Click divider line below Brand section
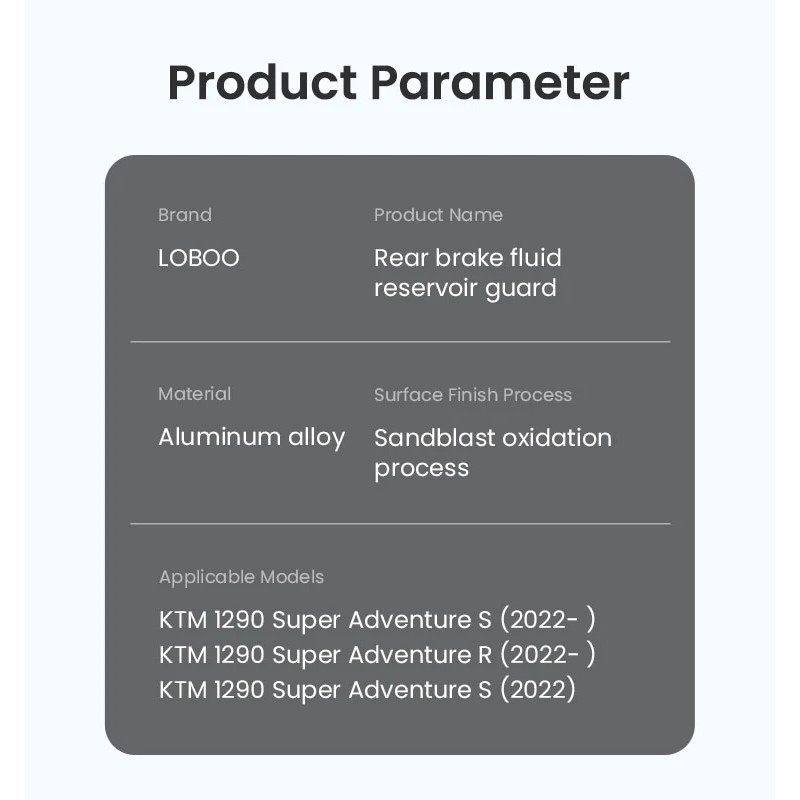Screen dimensions: 800x800 (401, 342)
